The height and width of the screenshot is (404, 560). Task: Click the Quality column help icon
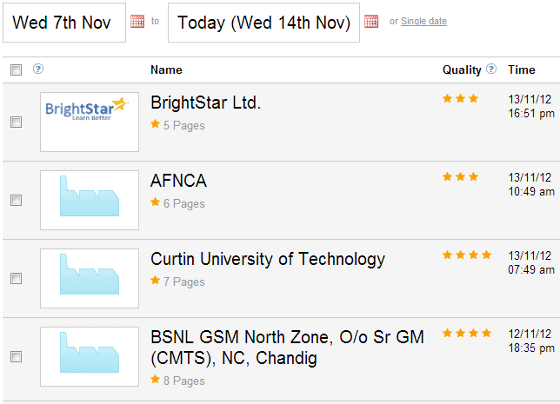(x=491, y=69)
